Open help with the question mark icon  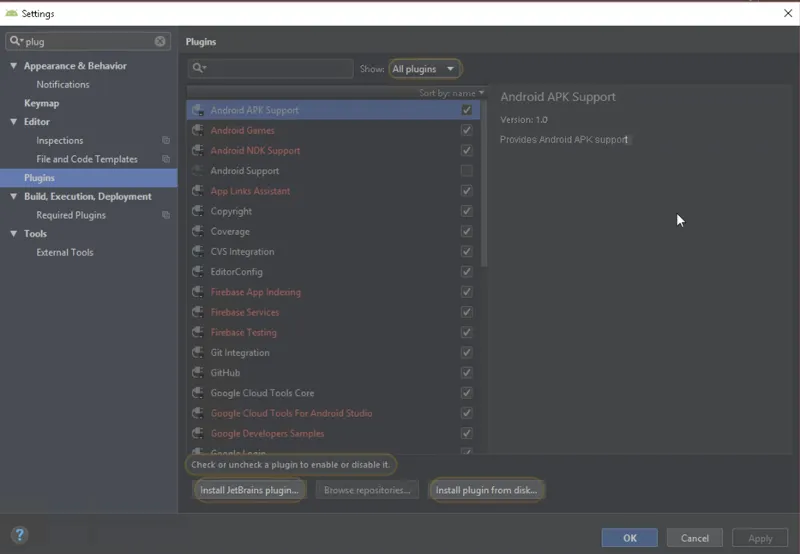19,535
